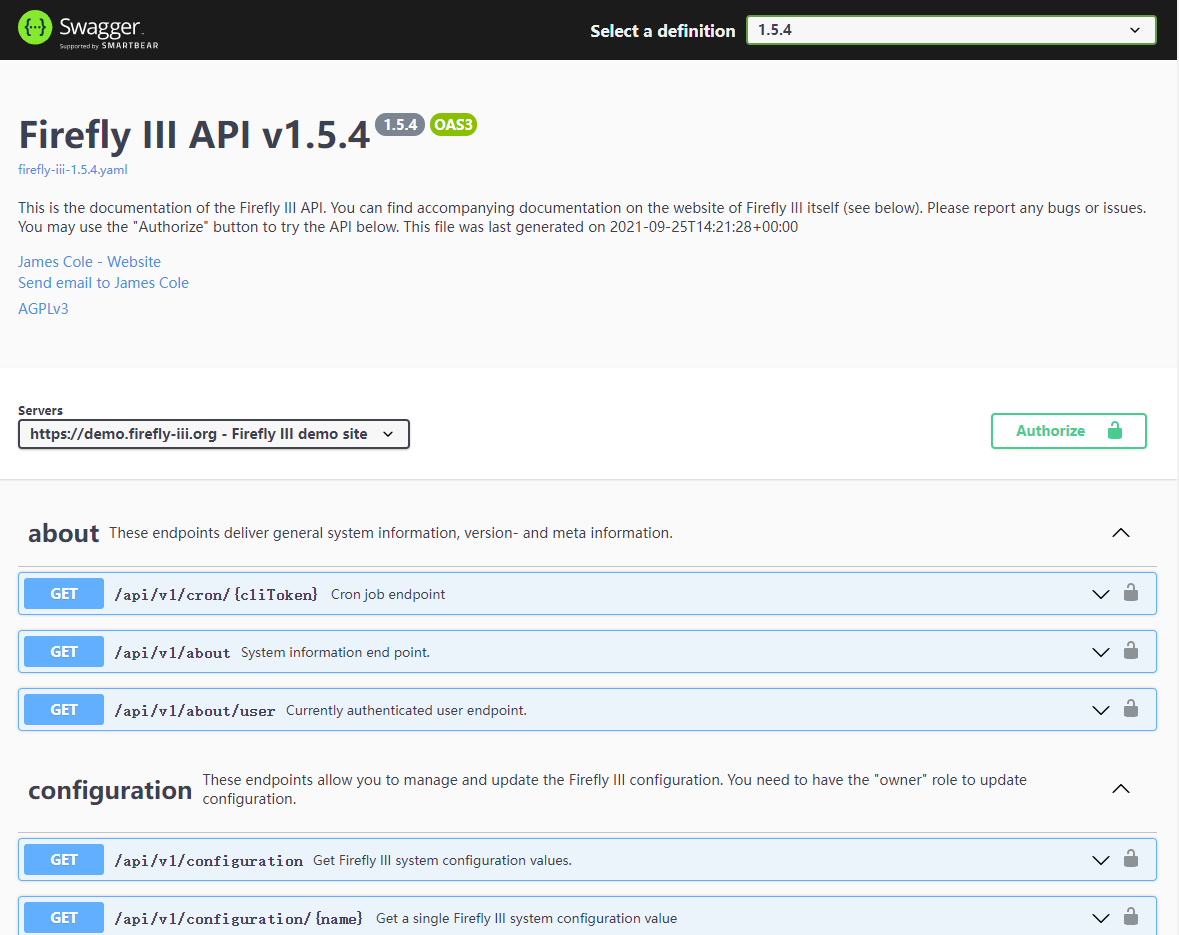Click the lock icon on about/user endpoint

[1130, 709]
